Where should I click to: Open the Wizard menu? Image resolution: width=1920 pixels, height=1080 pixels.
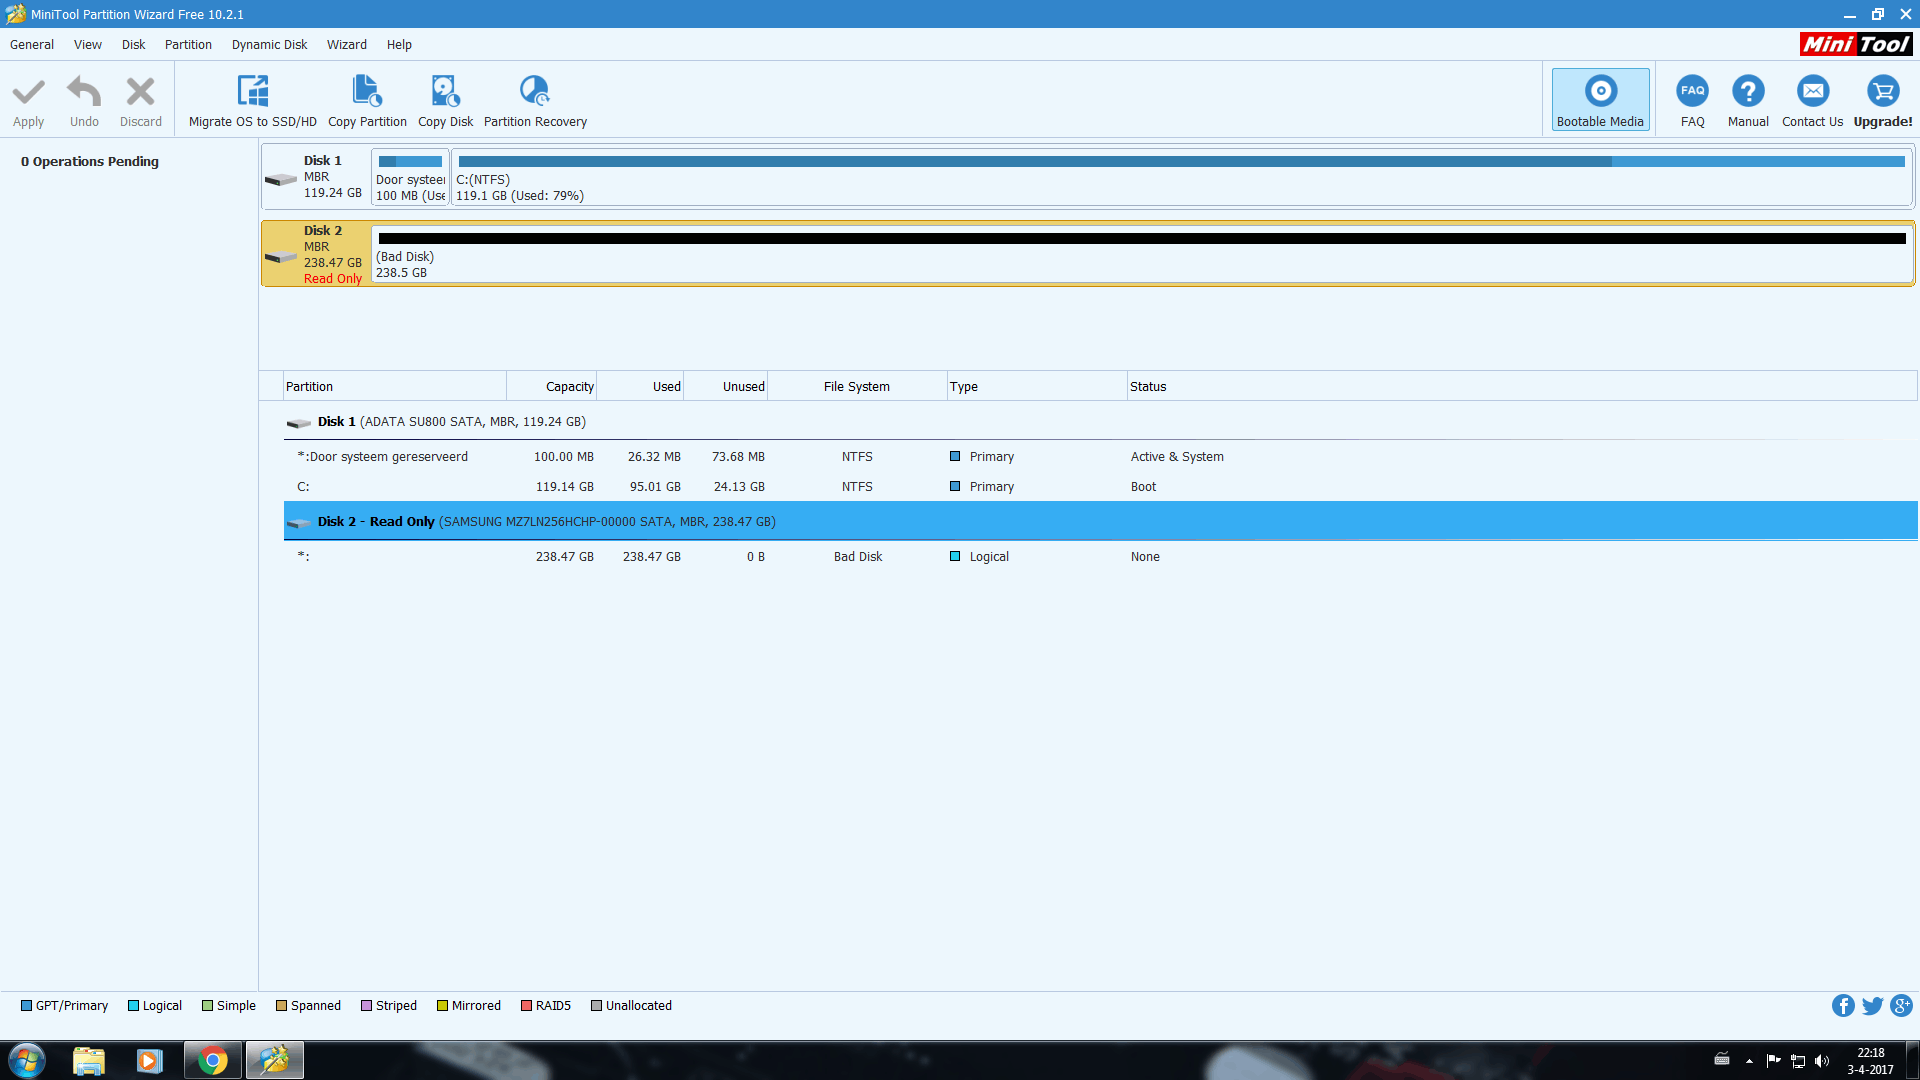(x=346, y=45)
